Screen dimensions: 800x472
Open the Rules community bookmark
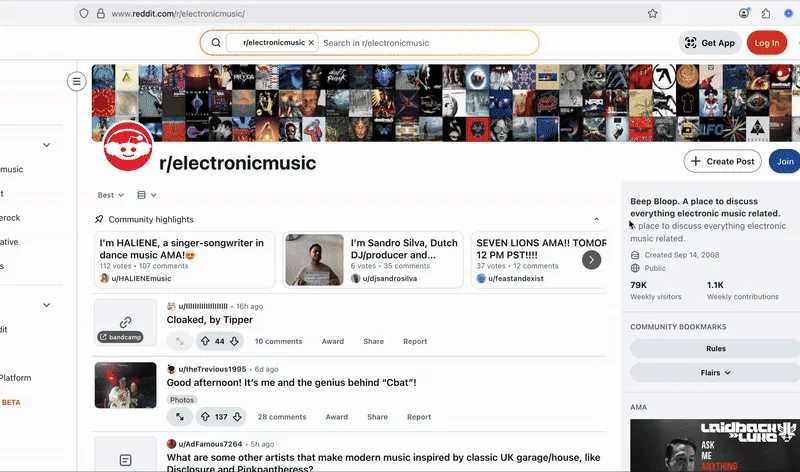715,349
